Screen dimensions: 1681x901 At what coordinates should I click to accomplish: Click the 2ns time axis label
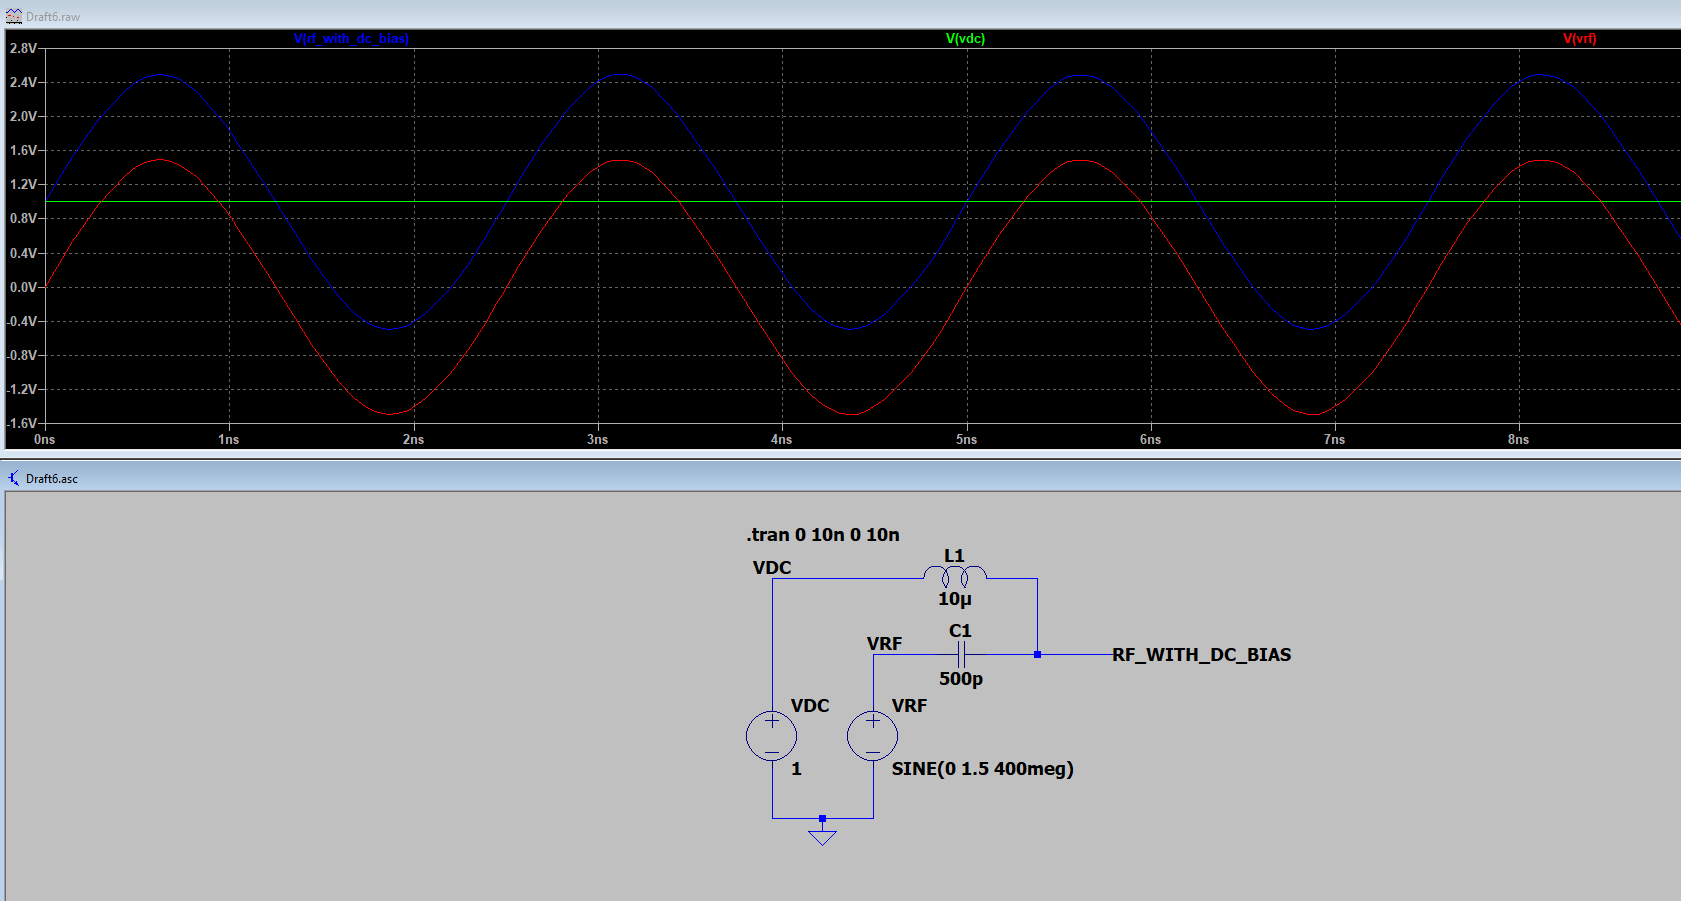[413, 439]
